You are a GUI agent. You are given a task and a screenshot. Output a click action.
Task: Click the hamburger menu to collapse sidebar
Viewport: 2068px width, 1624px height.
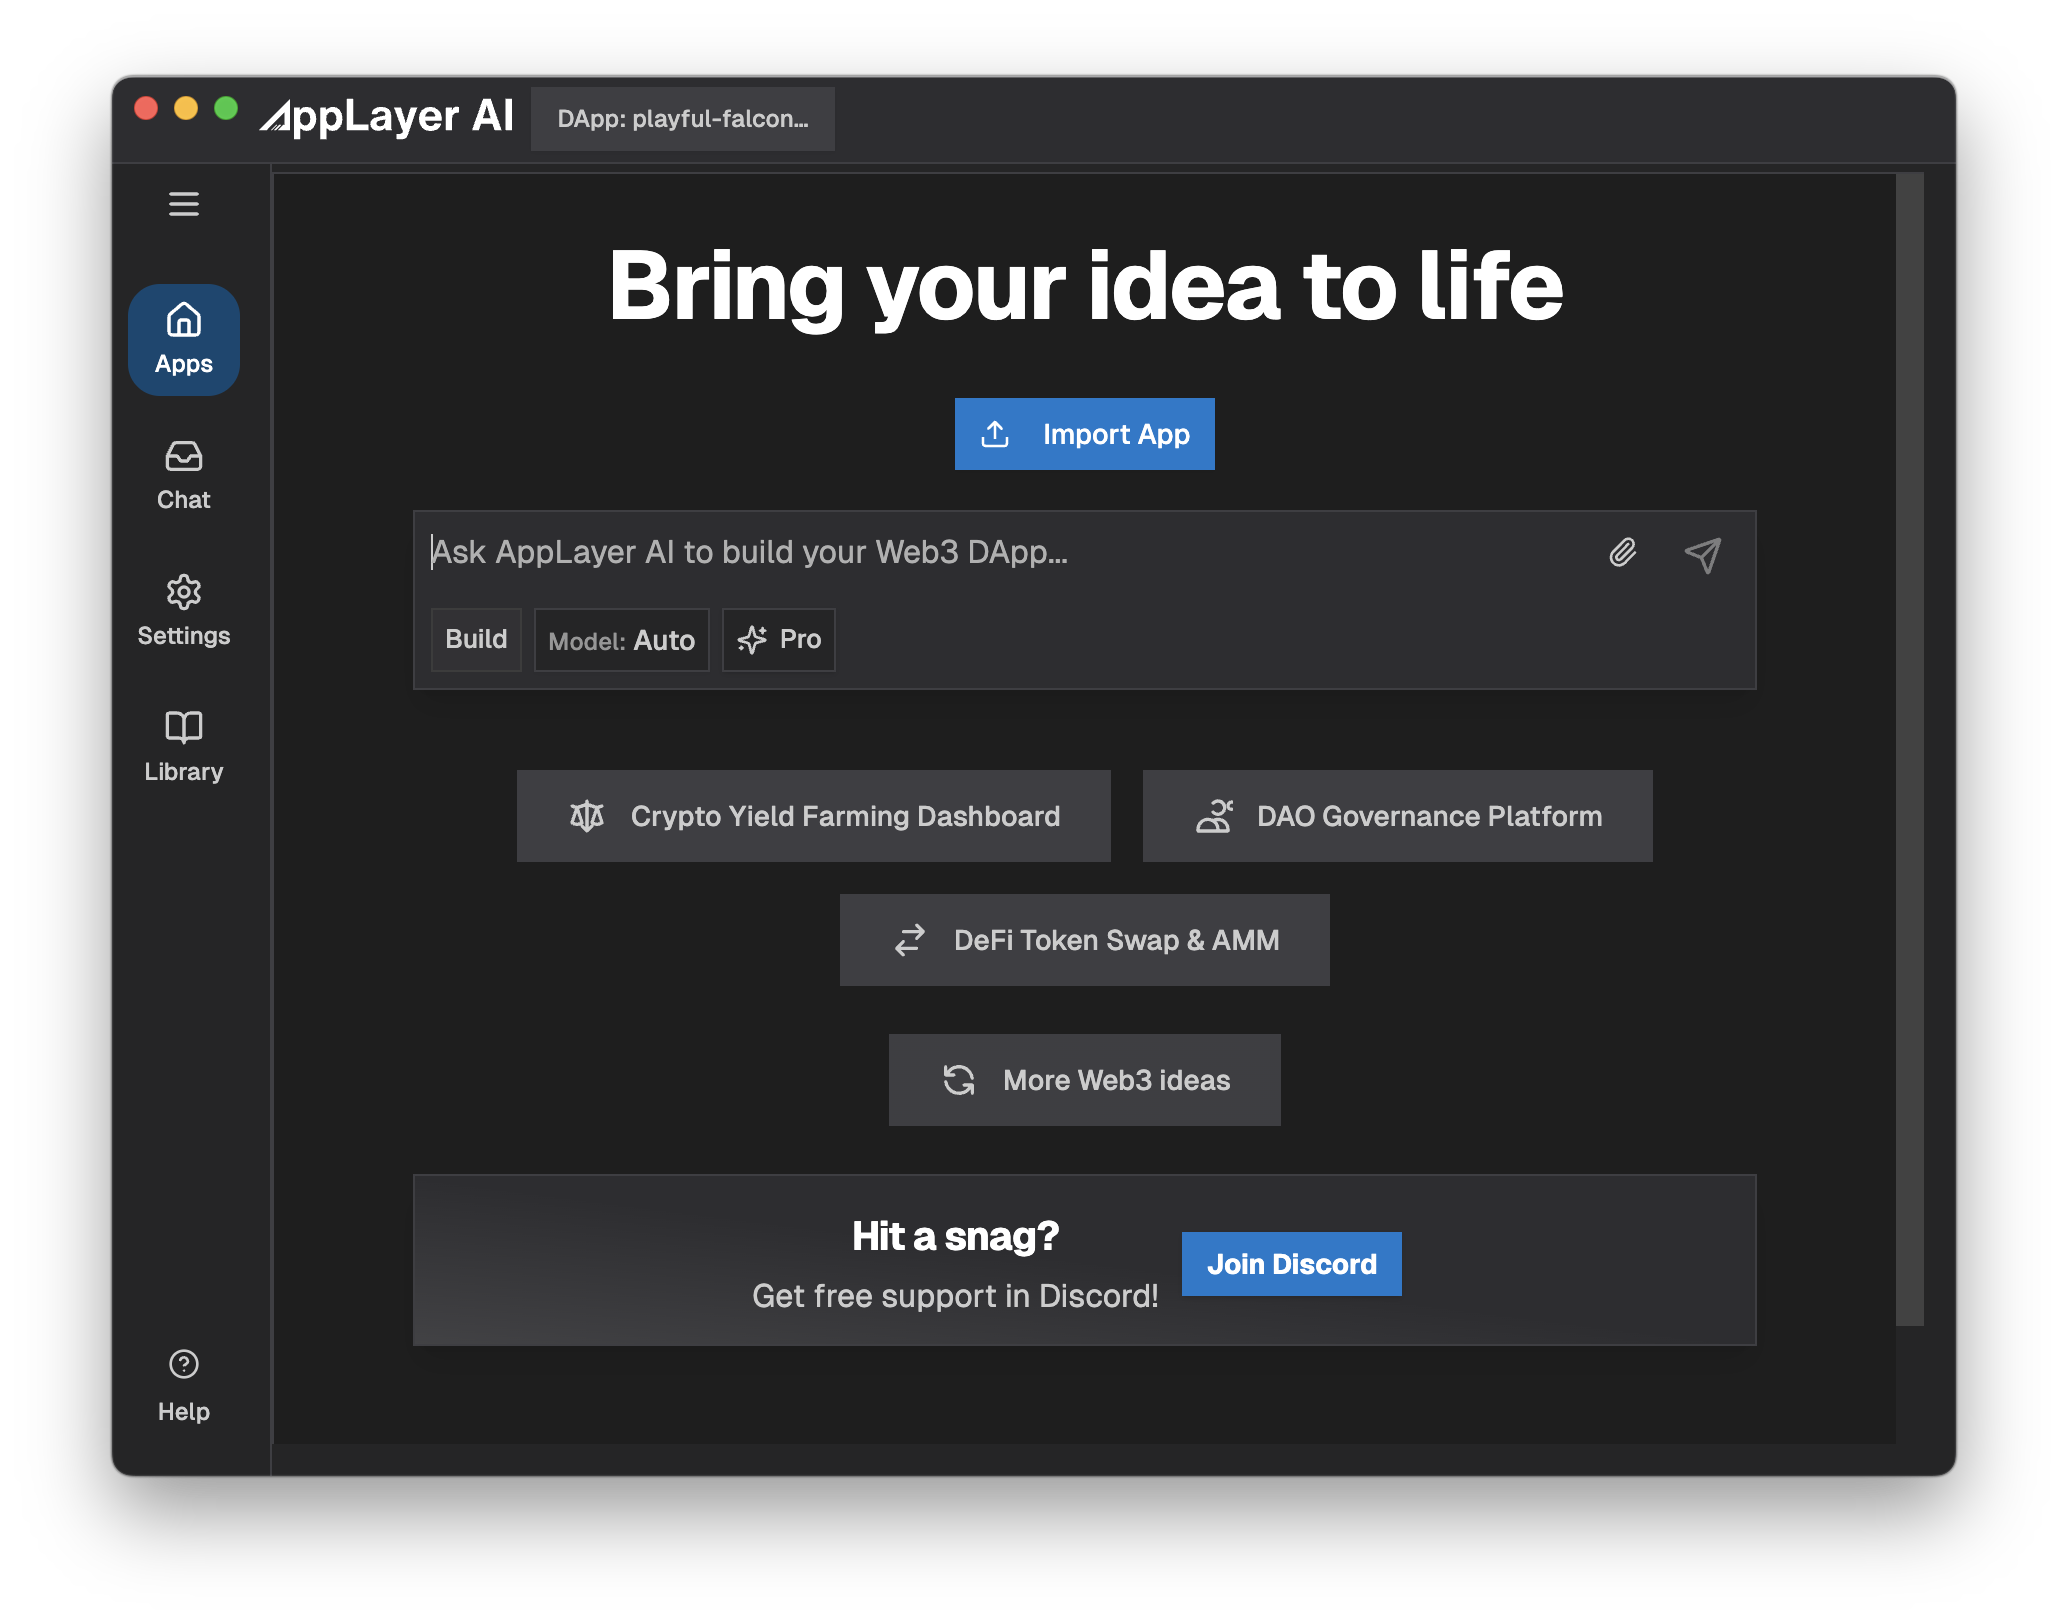coord(183,204)
